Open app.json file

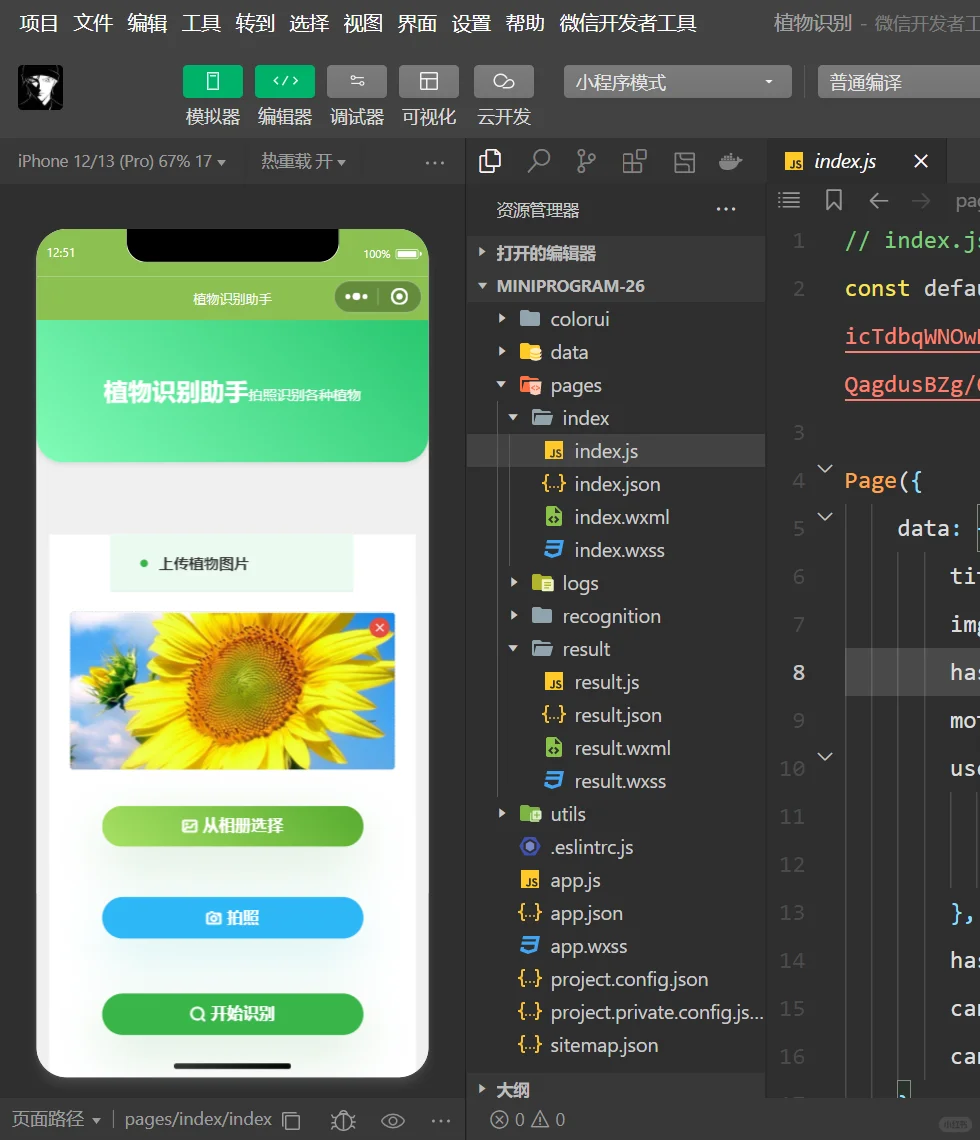[x=616, y=913]
